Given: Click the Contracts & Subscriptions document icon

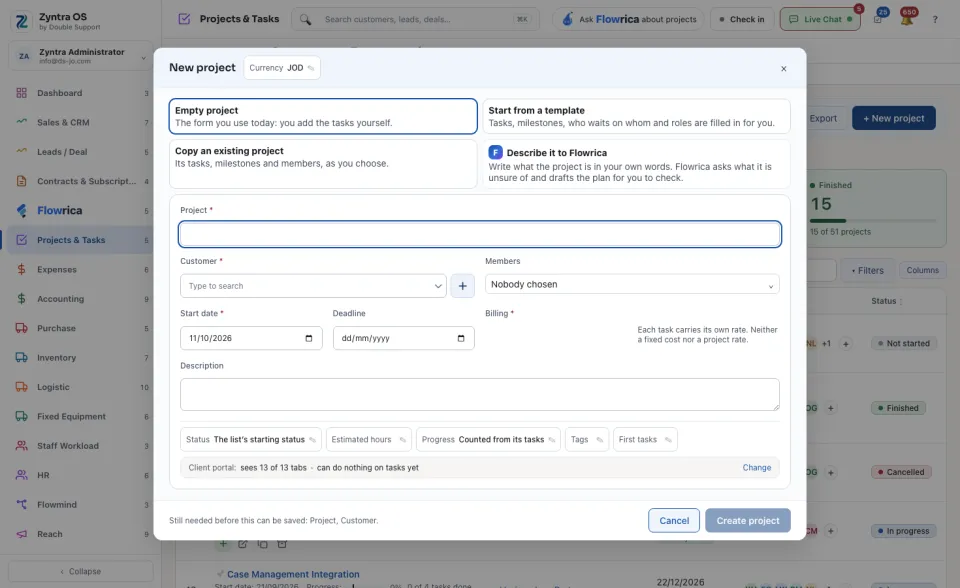Looking at the screenshot, I should [x=21, y=181].
